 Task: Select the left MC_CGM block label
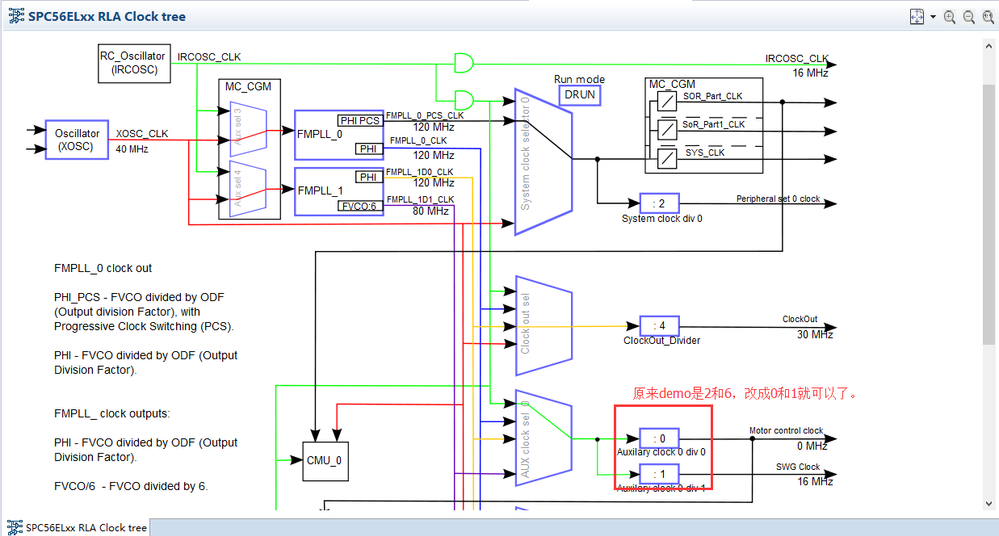click(x=248, y=86)
